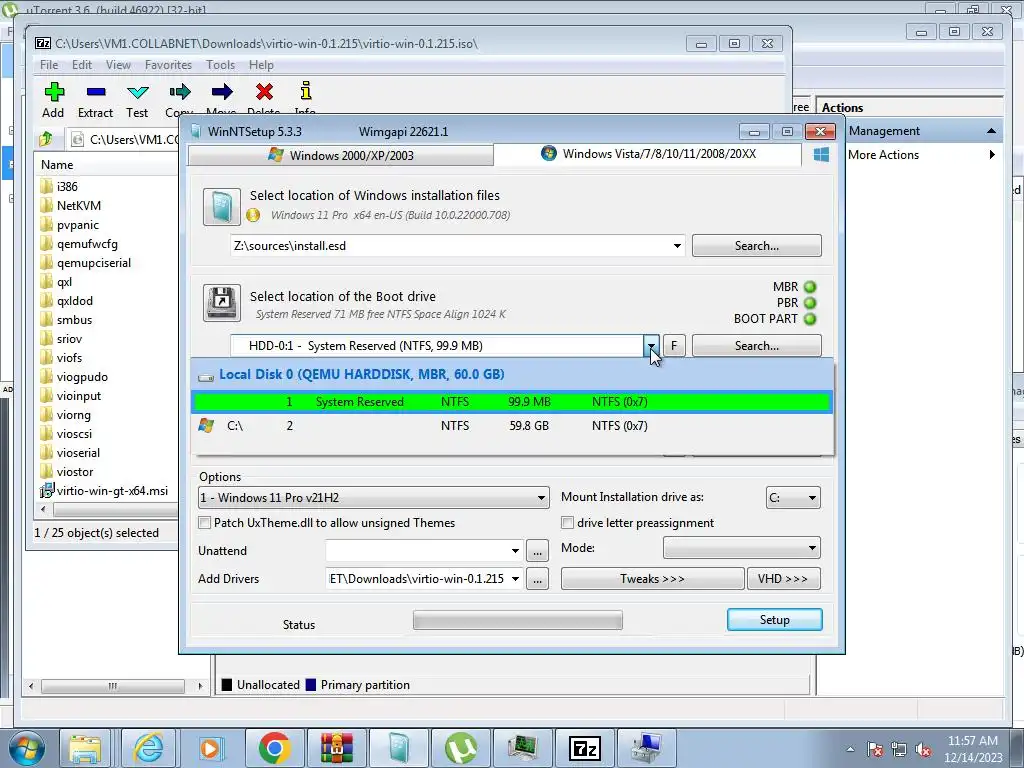The height and width of the screenshot is (768, 1024).
Task: Click the PBR green status indicator
Action: point(810,303)
